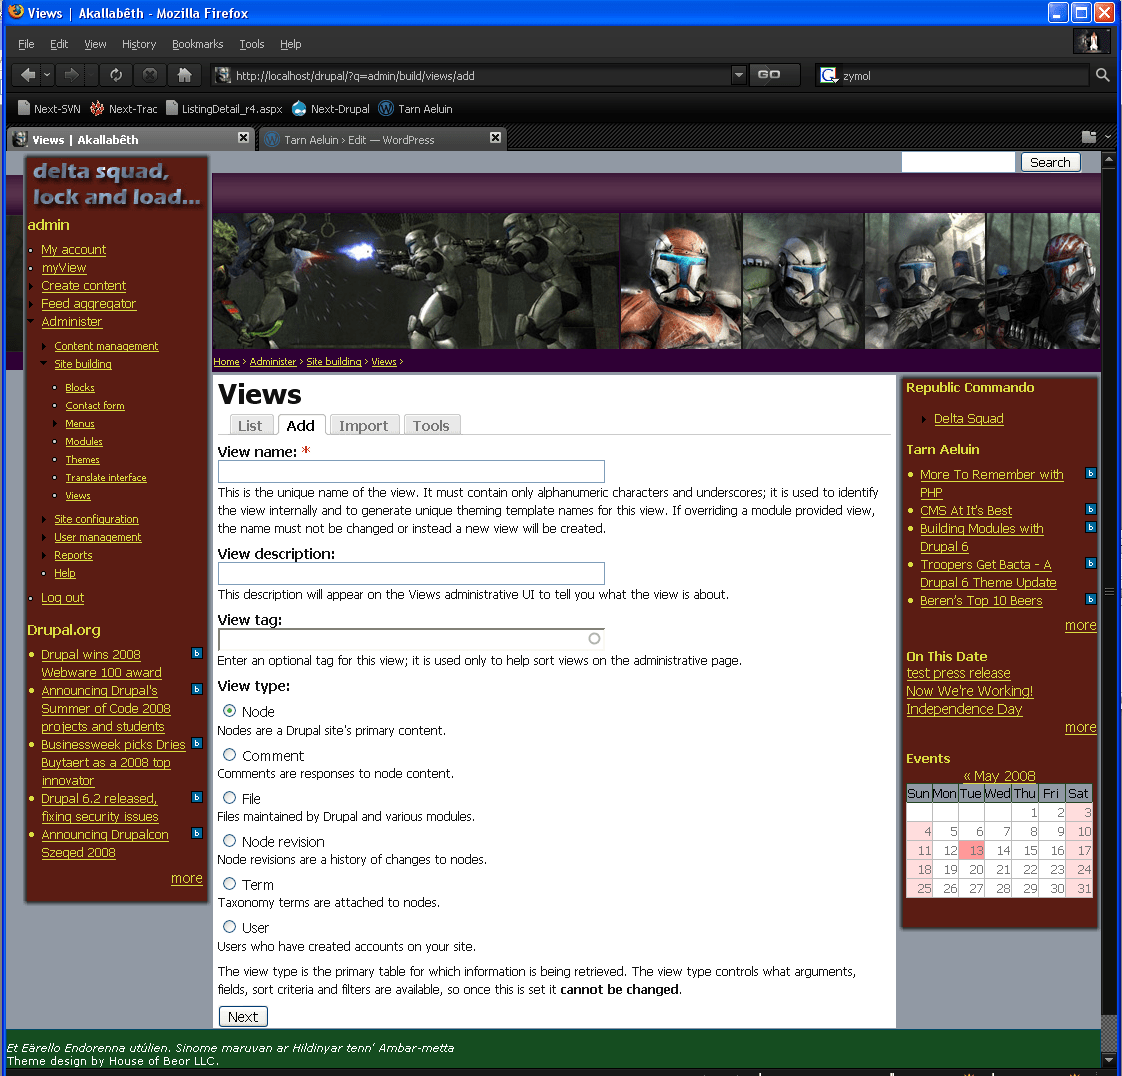
Task: Collapse the Site building menu item
Action: point(44,363)
